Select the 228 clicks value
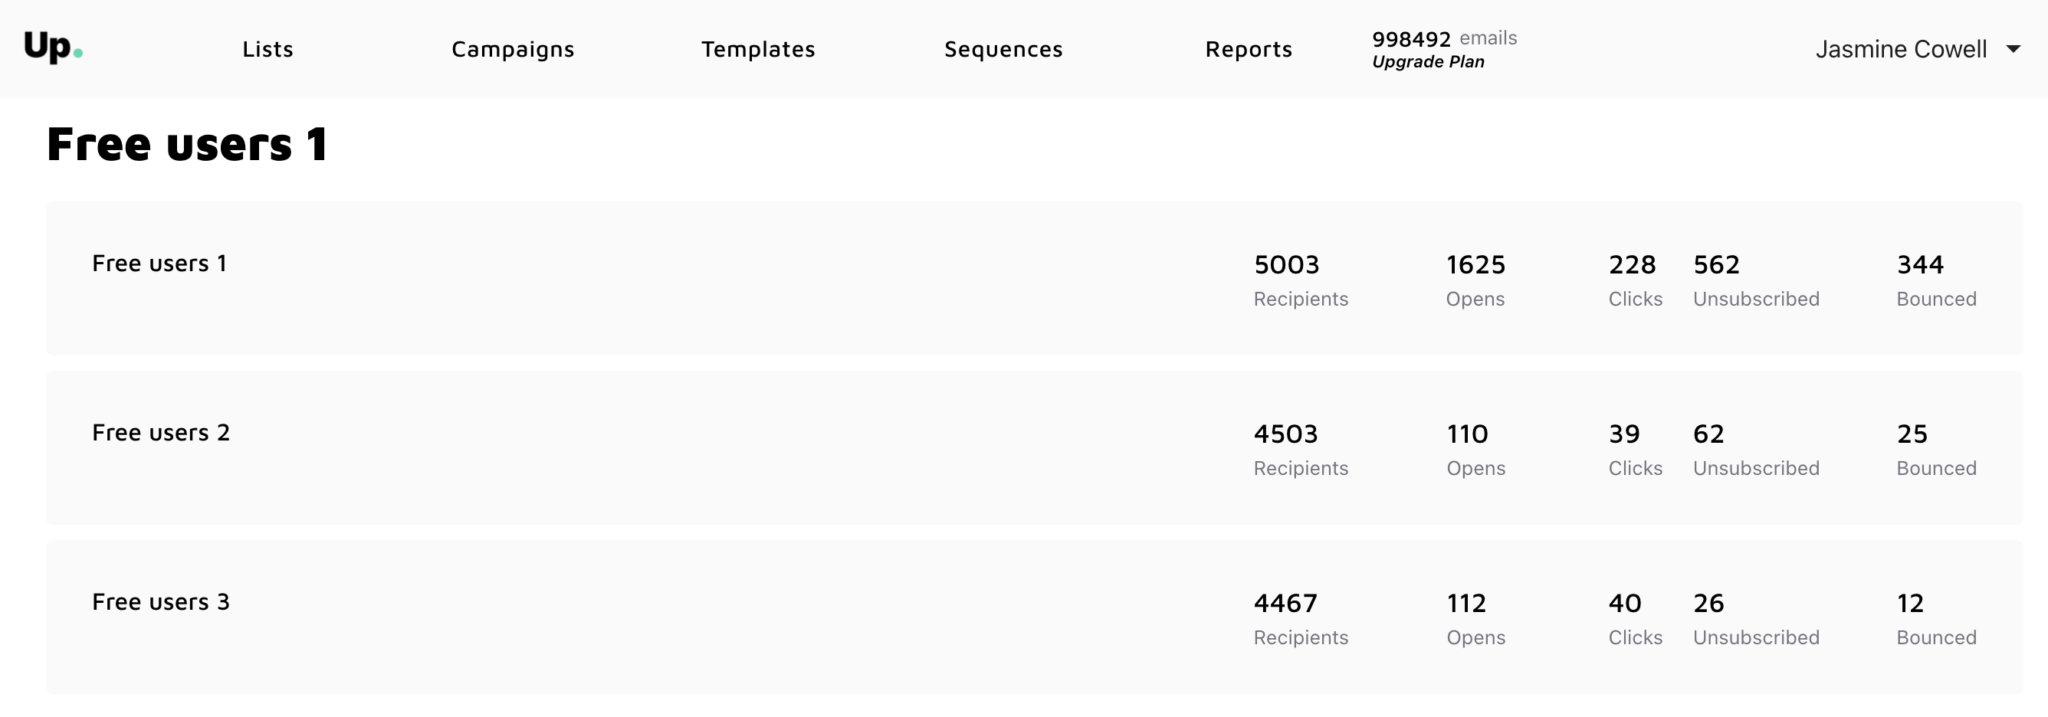This screenshot has width=2048, height=717. (1632, 265)
